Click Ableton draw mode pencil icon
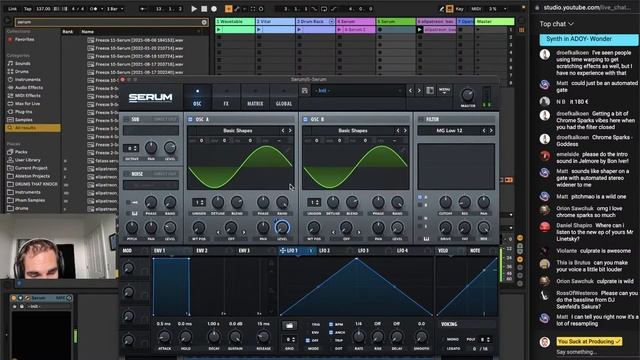640x360 pixels. coord(441,9)
